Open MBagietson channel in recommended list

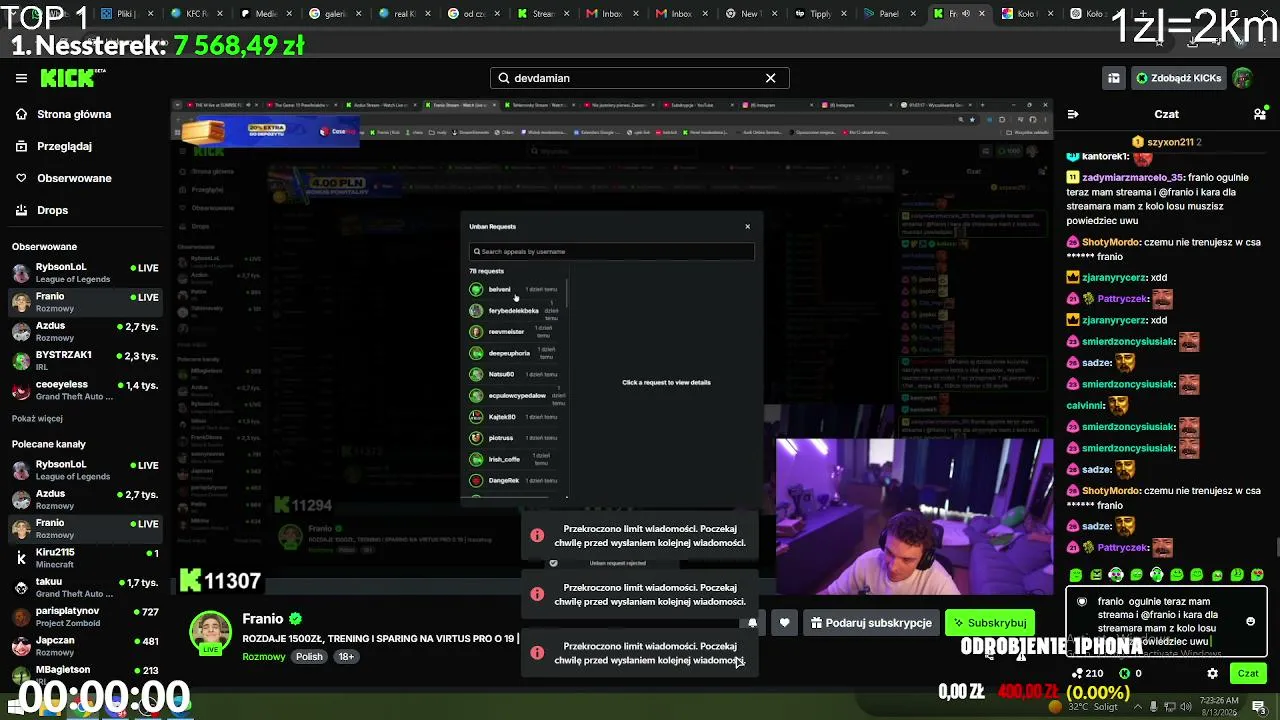[x=84, y=674]
